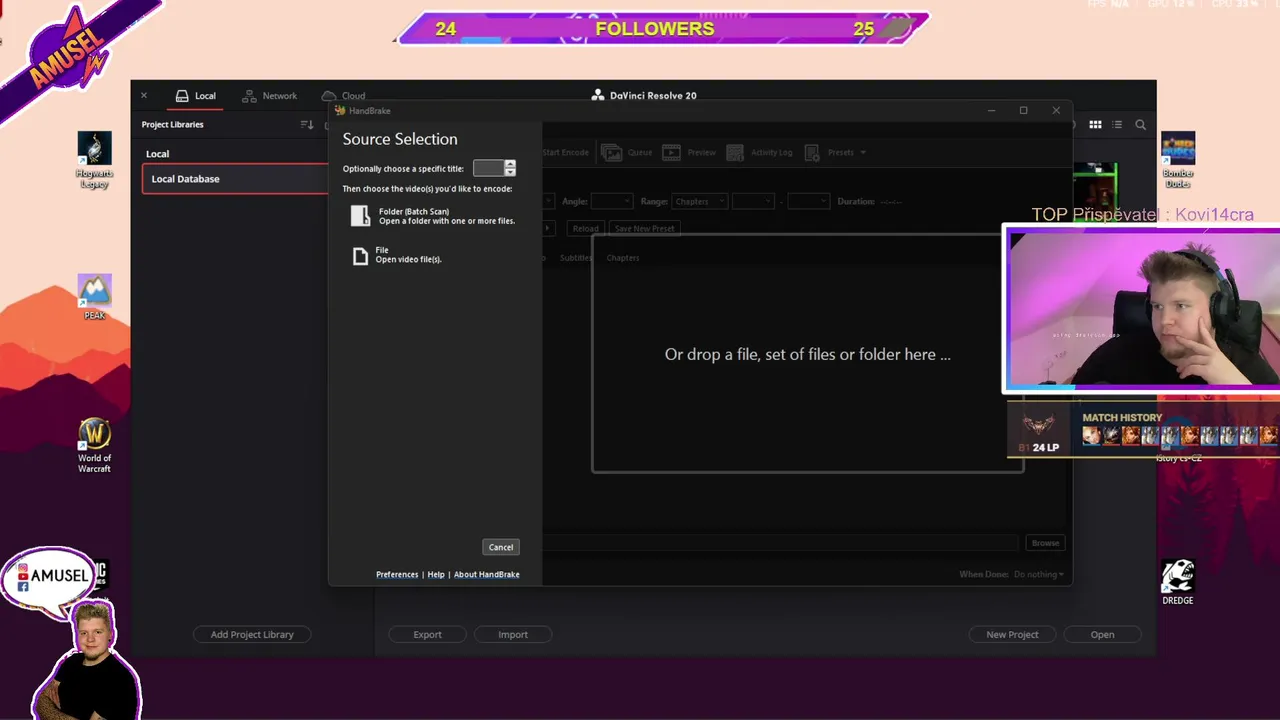This screenshot has width=1280, height=720.
Task: Open the When Done dropdown
Action: click(x=1038, y=574)
